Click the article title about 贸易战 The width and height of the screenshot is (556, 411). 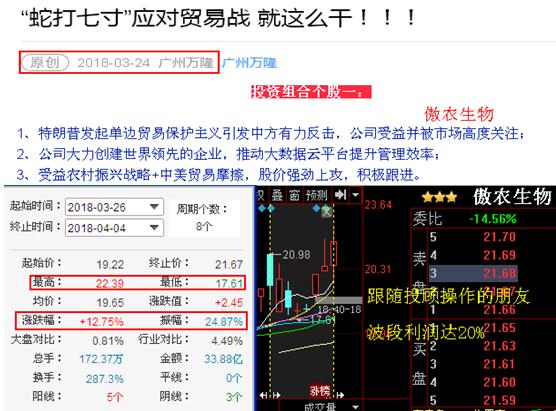point(218,18)
